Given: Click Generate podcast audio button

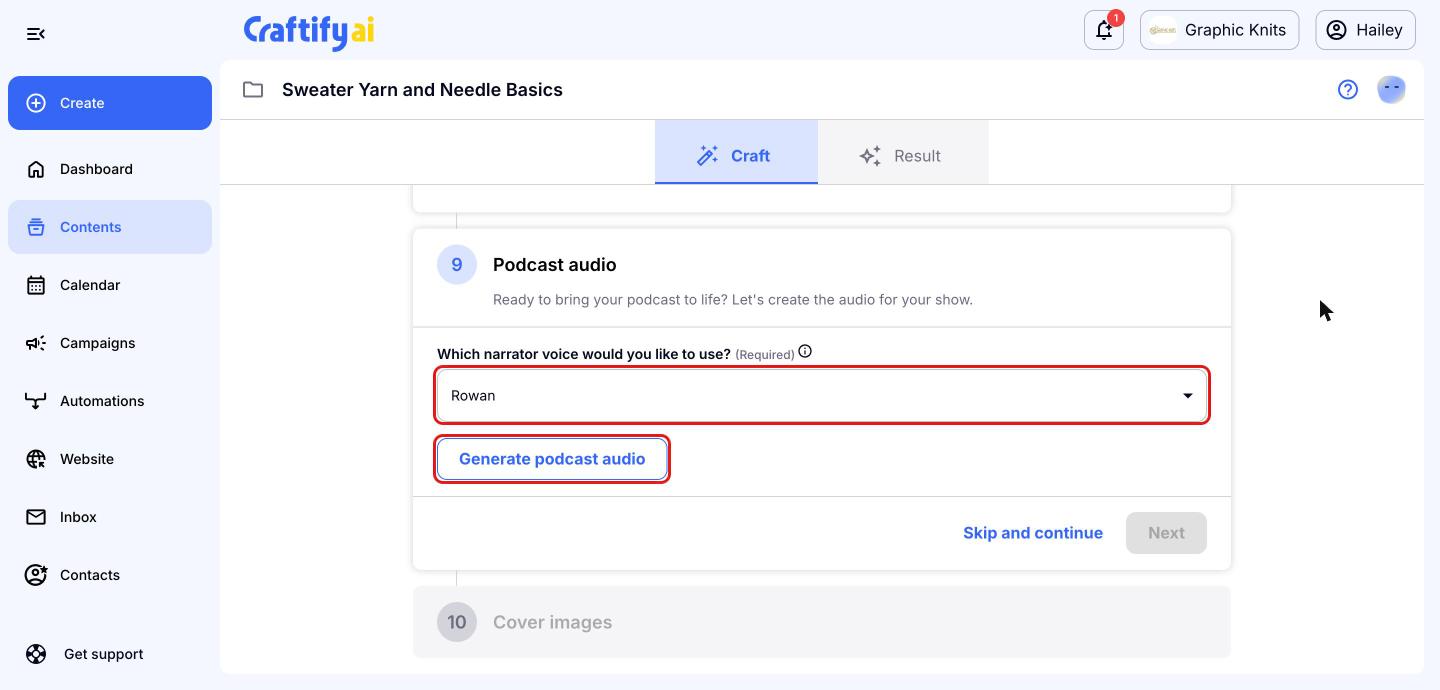Looking at the screenshot, I should (x=552, y=459).
